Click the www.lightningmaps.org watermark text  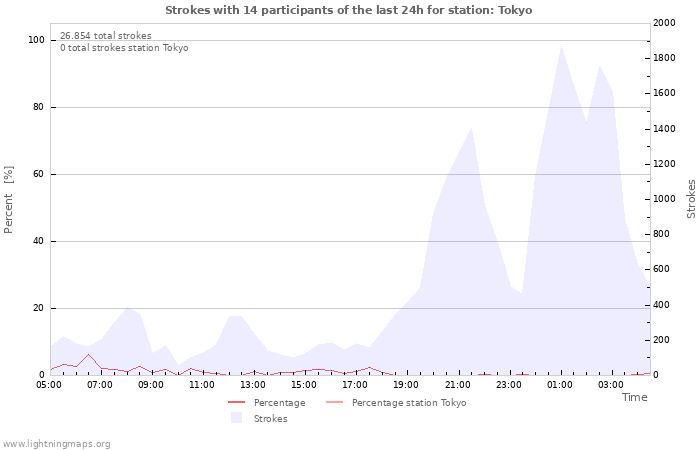(55, 444)
